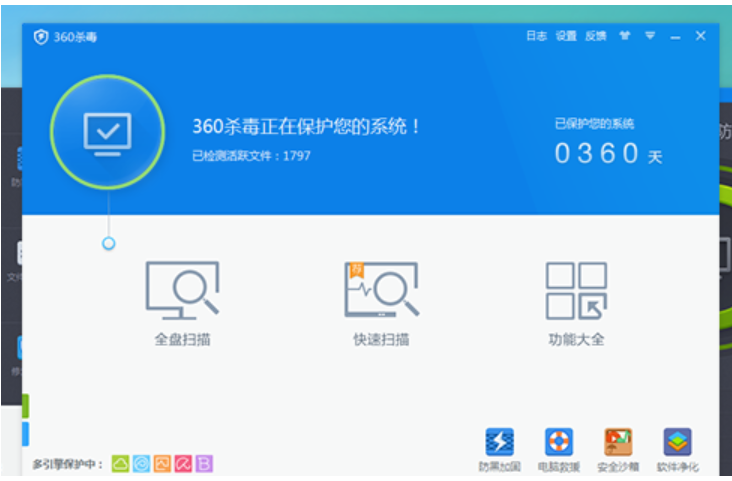
Task: Open the log (日志) menu
Action: click(537, 36)
